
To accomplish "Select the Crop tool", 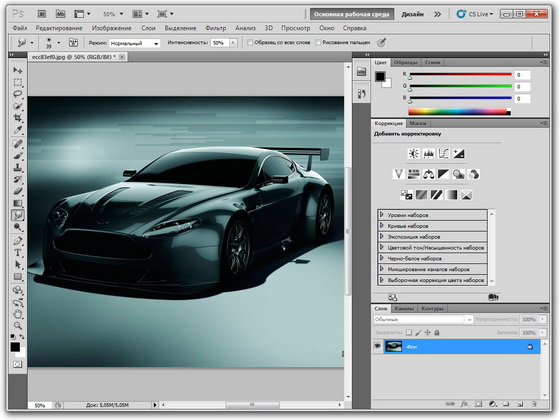I will [18, 118].
